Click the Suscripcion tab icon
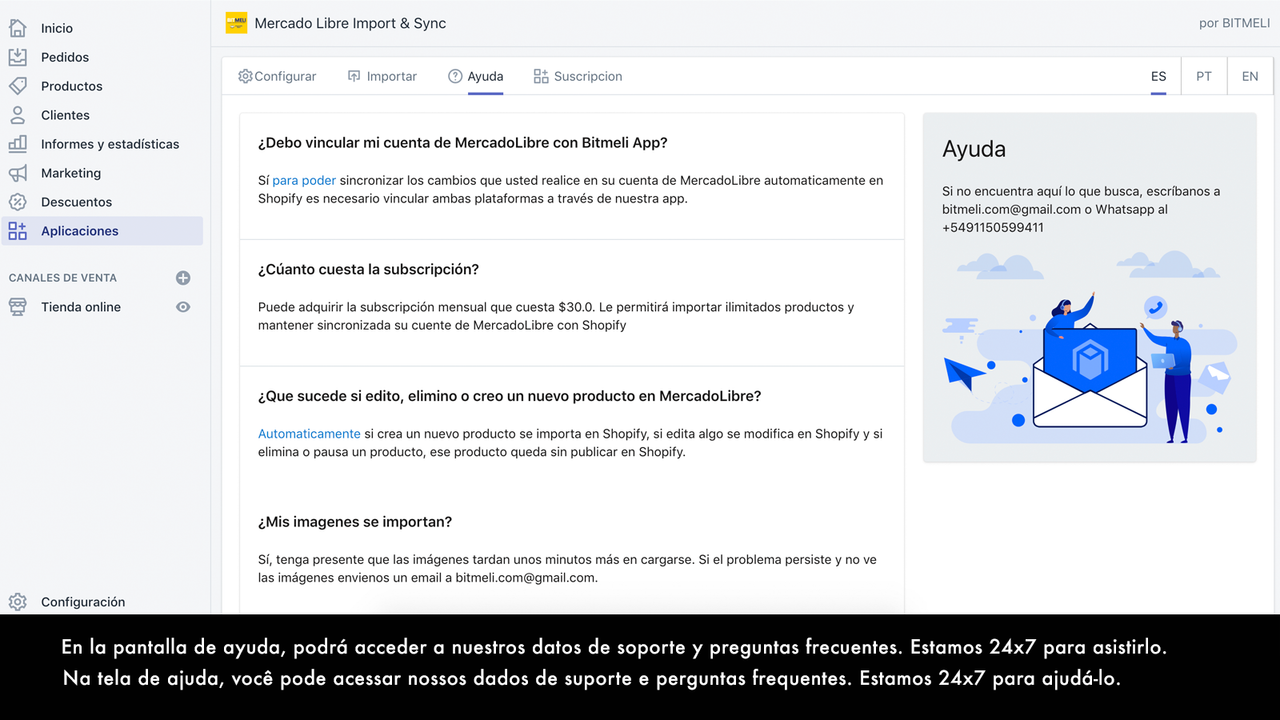 point(541,76)
